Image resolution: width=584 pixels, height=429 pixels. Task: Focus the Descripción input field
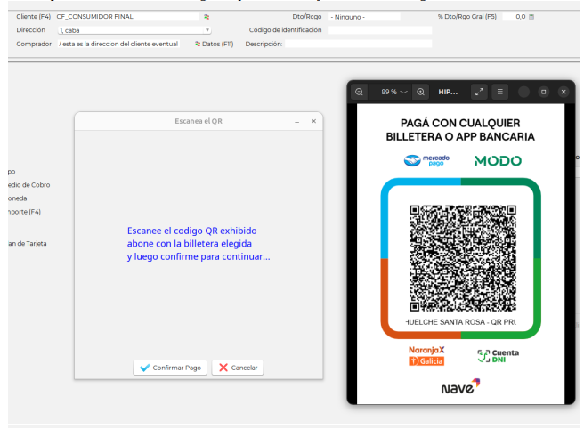[358, 44]
